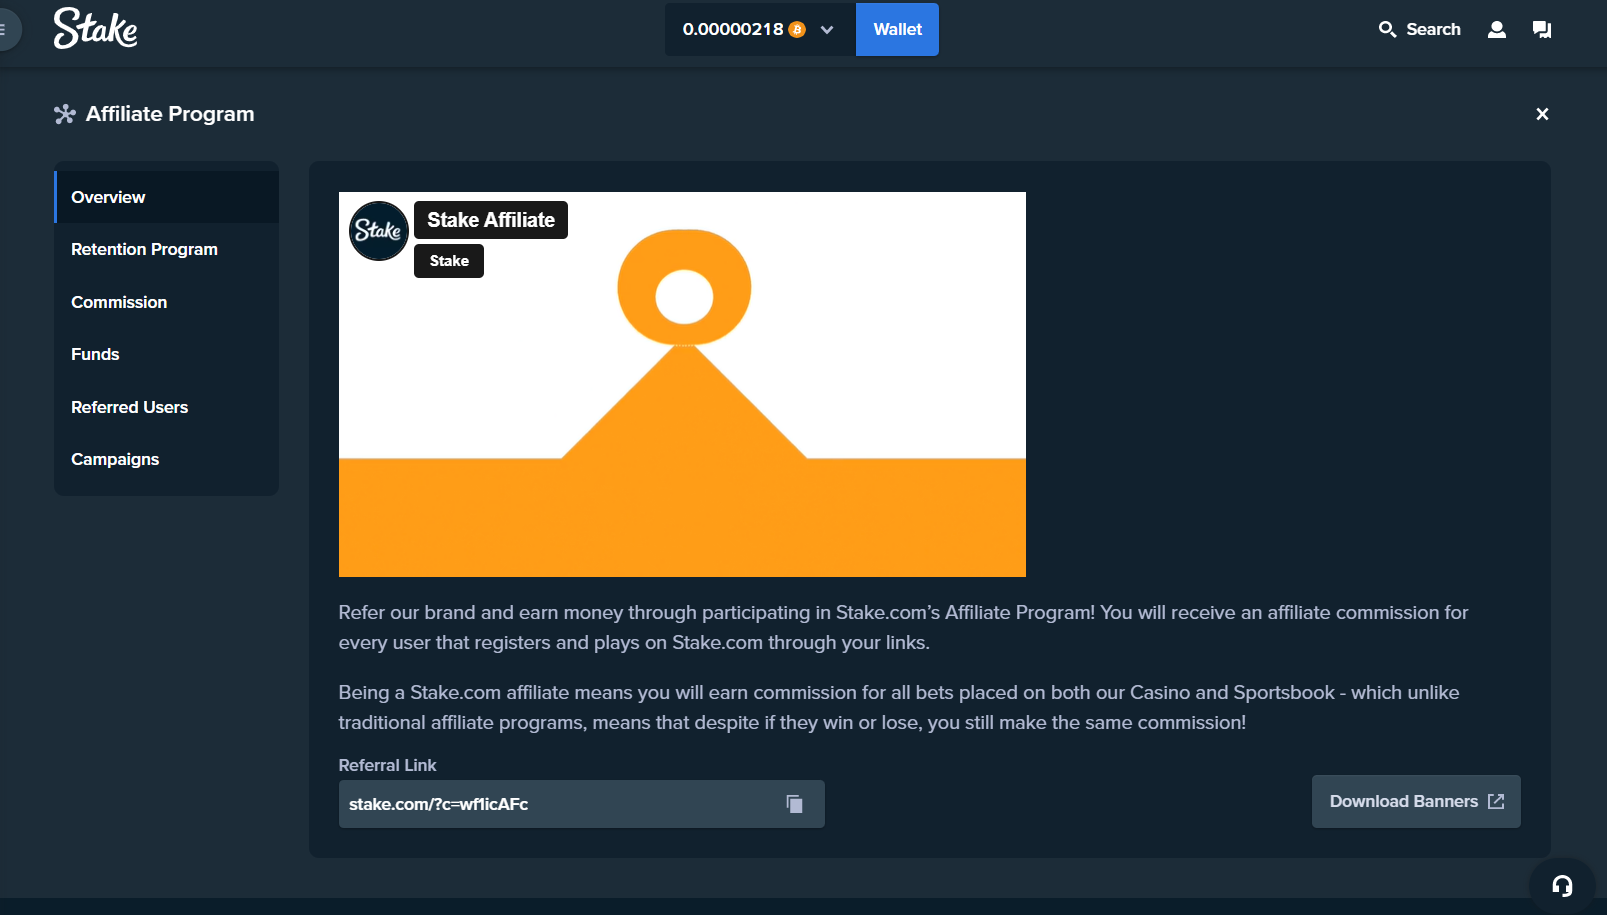Image resolution: width=1607 pixels, height=915 pixels.
Task: Click the Stake channel avatar on video
Action: (378, 230)
